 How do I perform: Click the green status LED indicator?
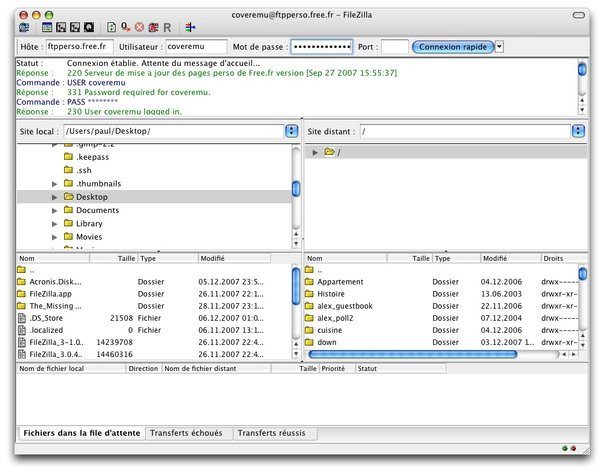pyautogui.click(x=565, y=448)
